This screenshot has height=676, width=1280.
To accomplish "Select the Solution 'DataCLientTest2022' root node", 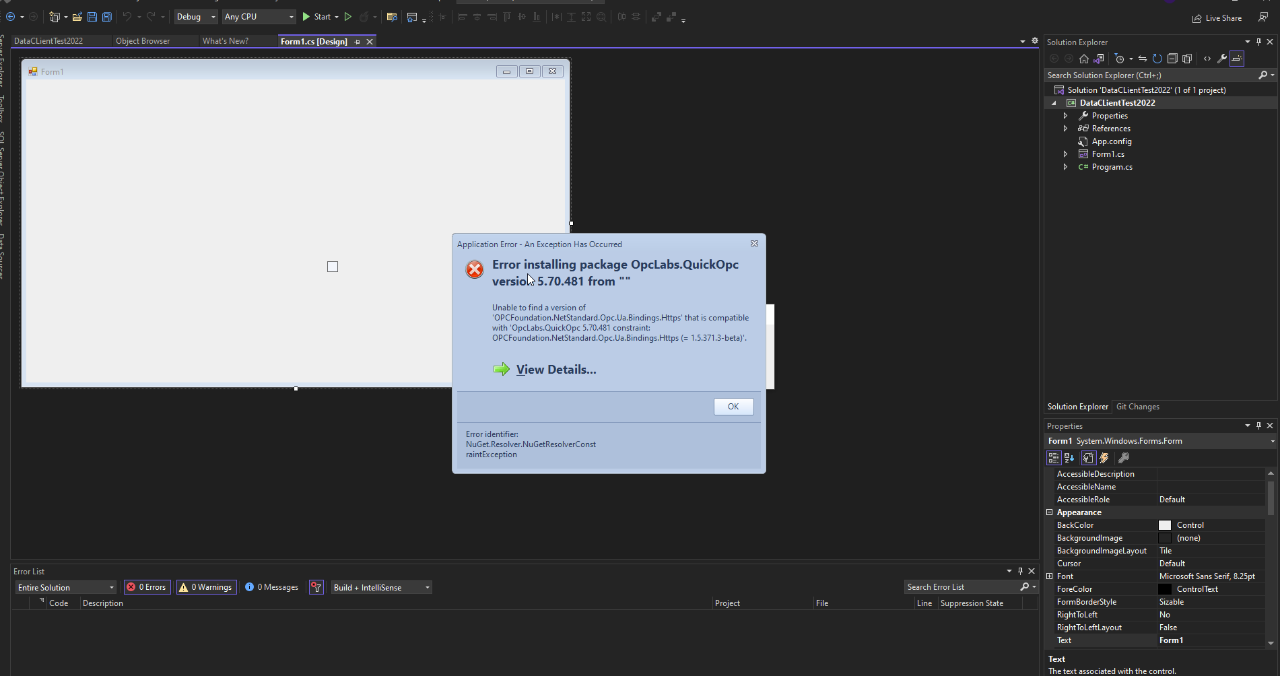I will (1146, 90).
